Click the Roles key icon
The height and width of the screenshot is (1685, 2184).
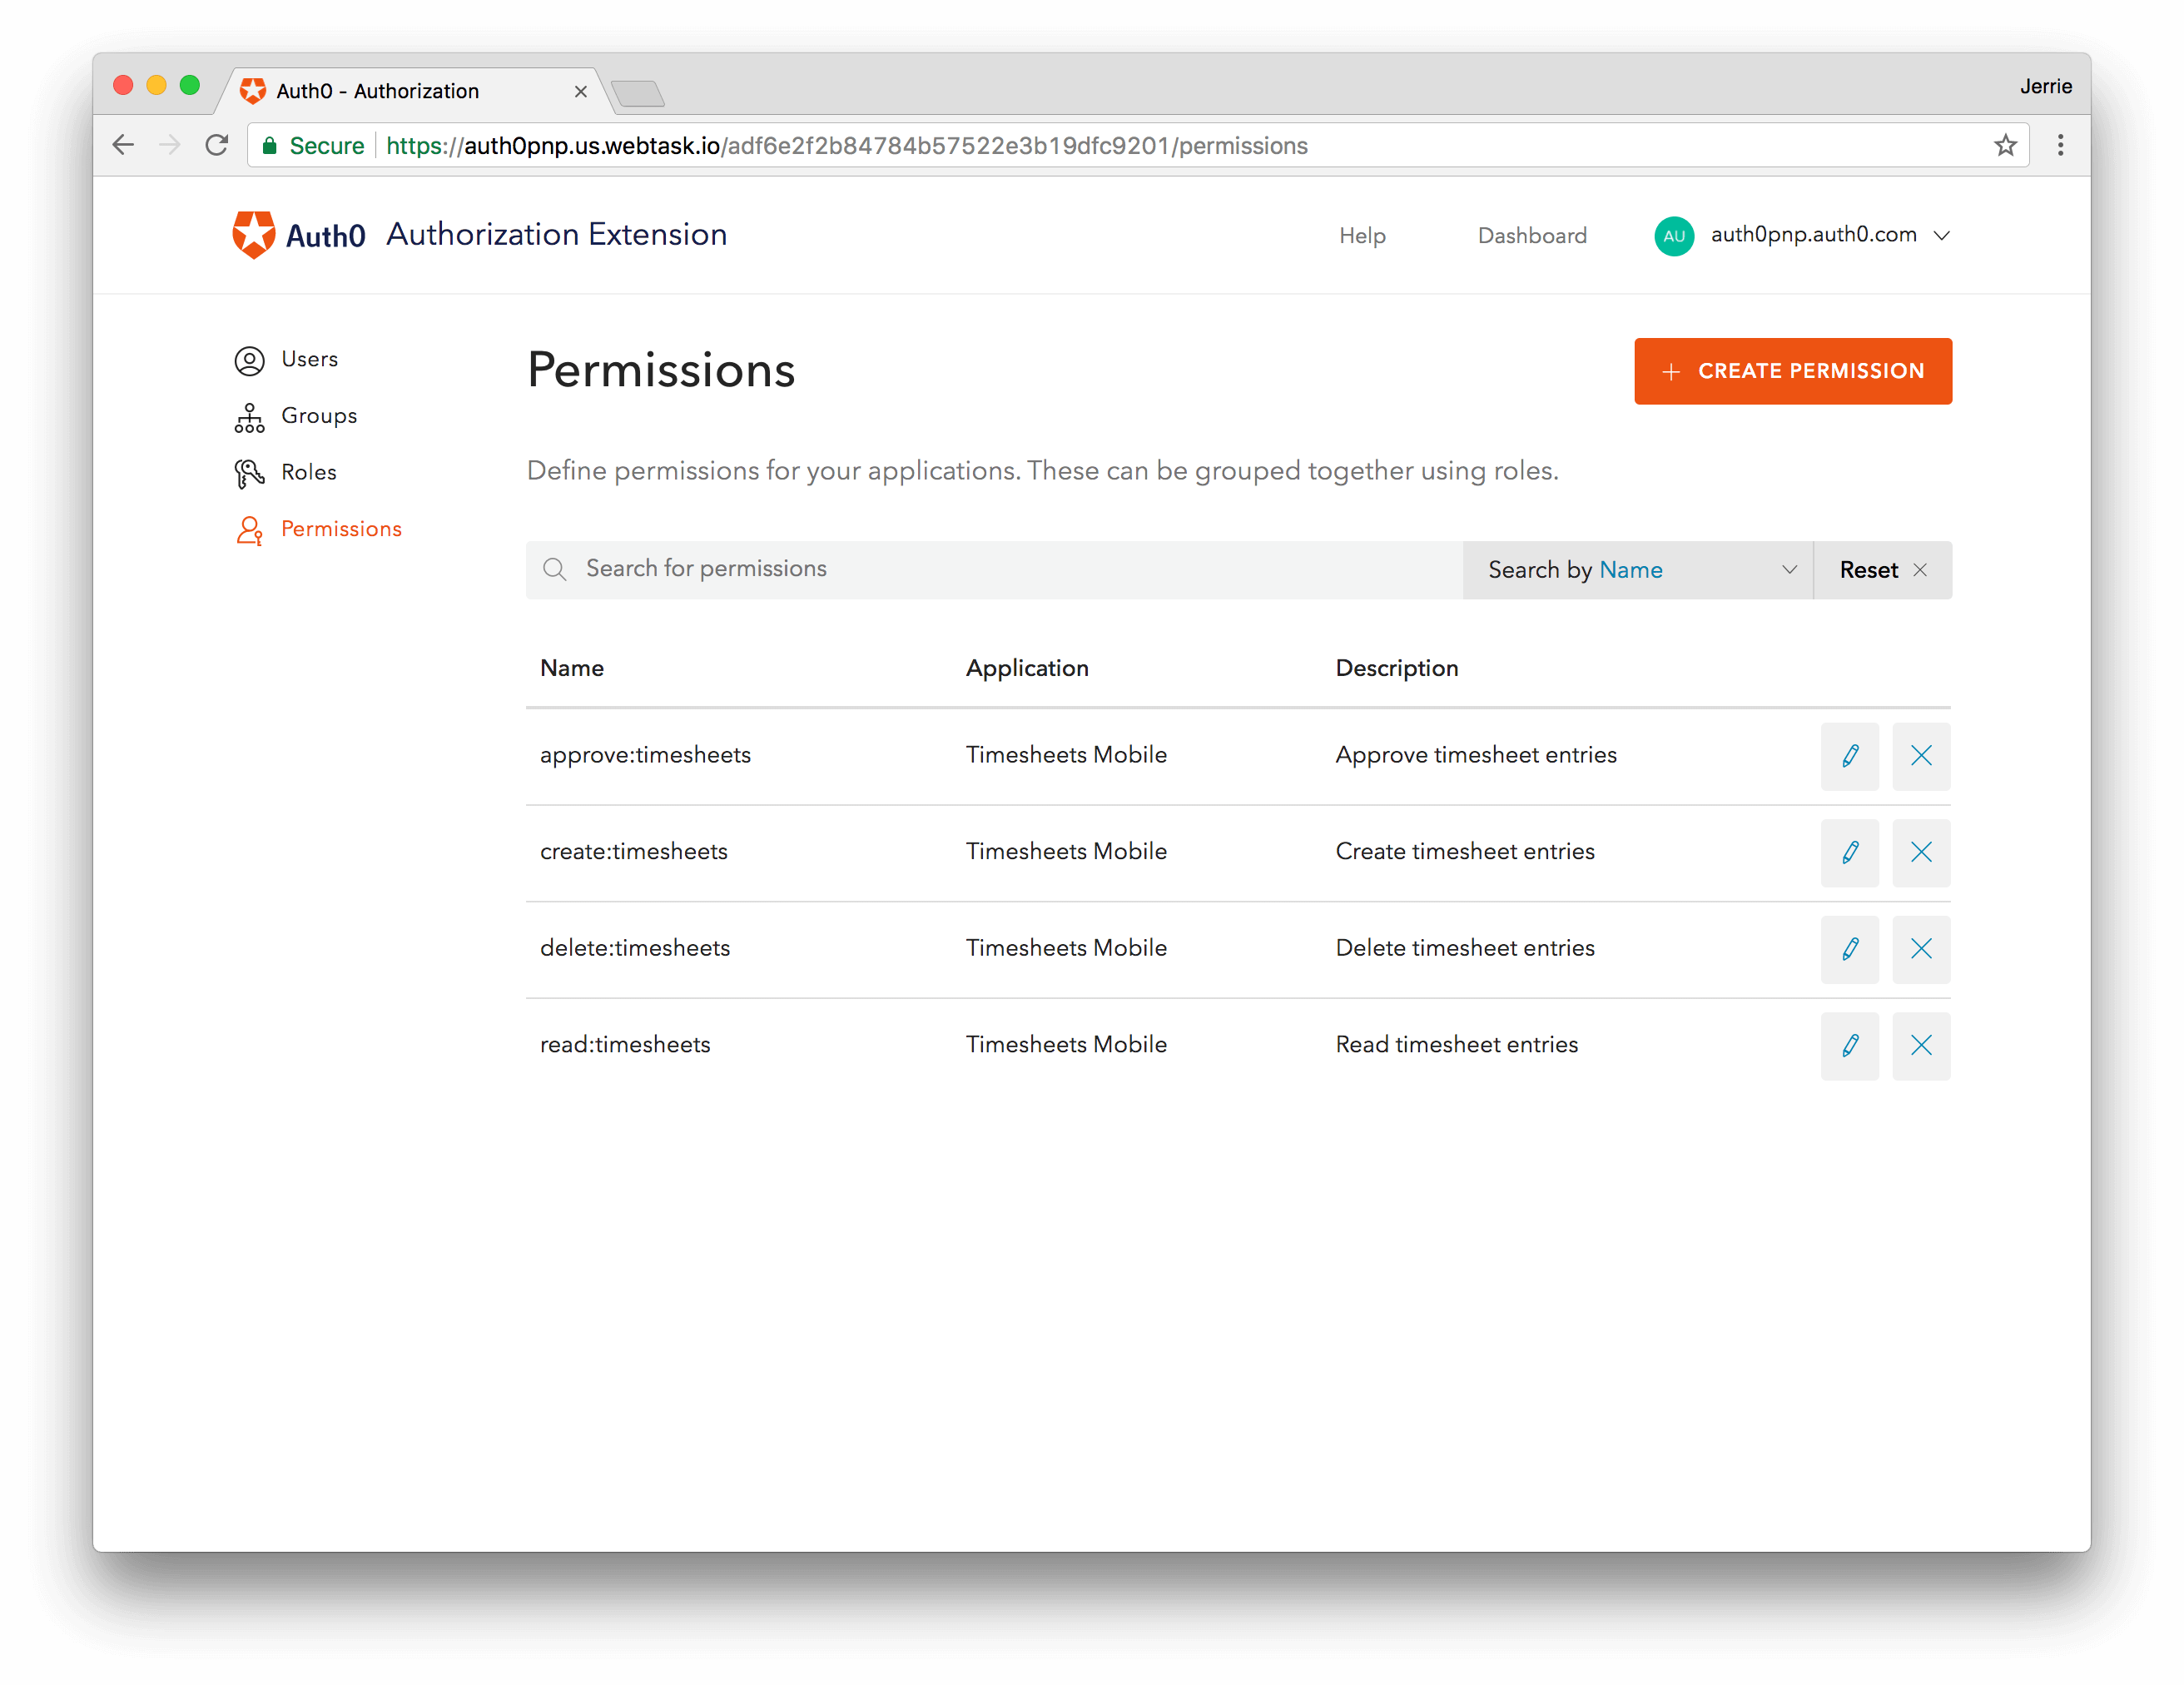point(249,473)
